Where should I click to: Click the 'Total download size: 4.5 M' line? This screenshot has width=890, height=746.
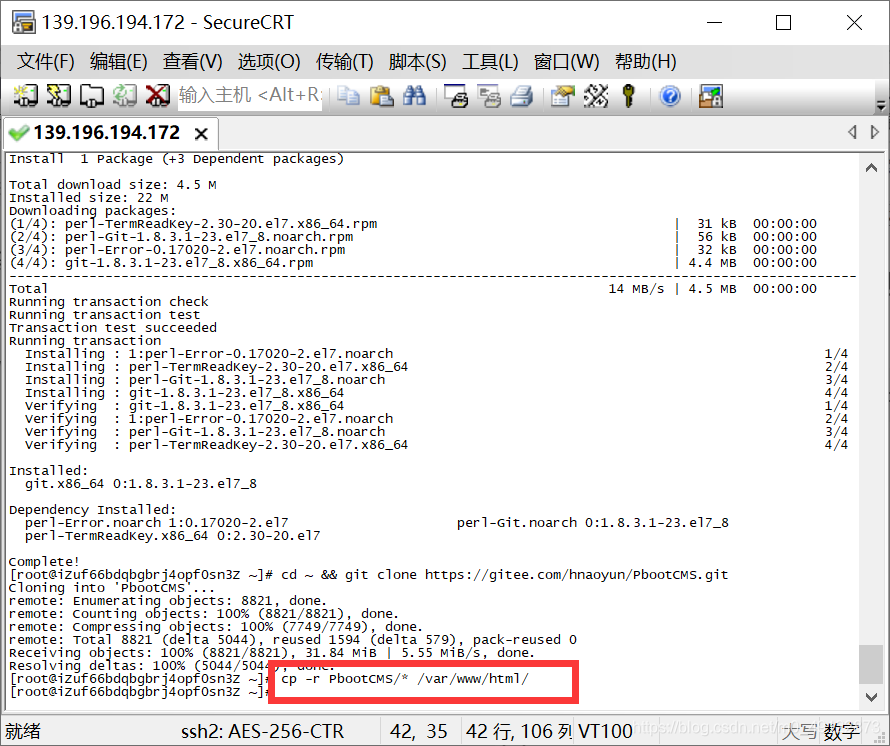(112, 185)
